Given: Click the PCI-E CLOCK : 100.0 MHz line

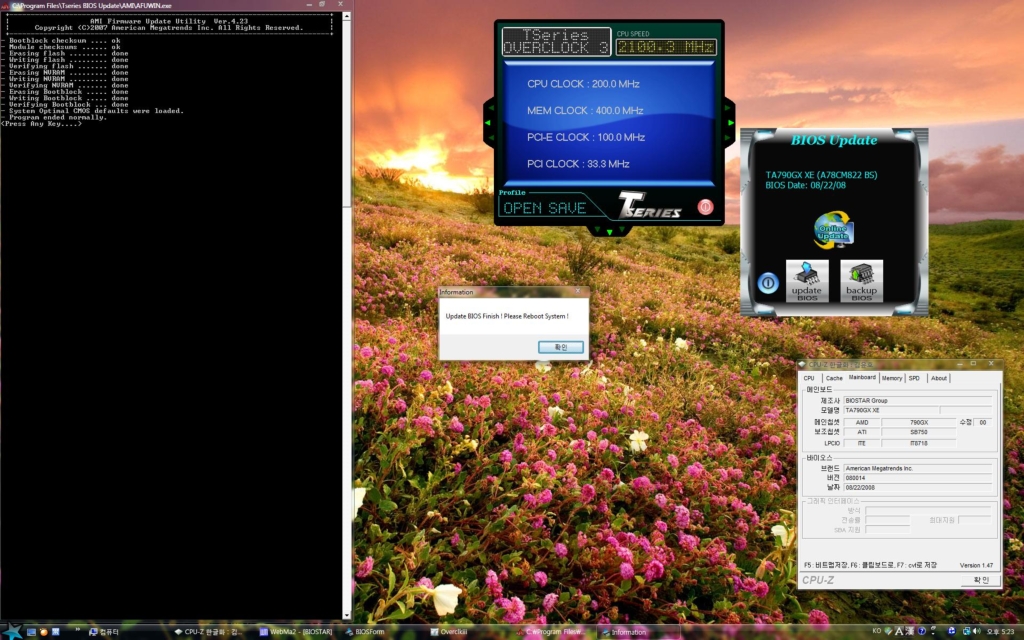Looking at the screenshot, I should [586, 138].
